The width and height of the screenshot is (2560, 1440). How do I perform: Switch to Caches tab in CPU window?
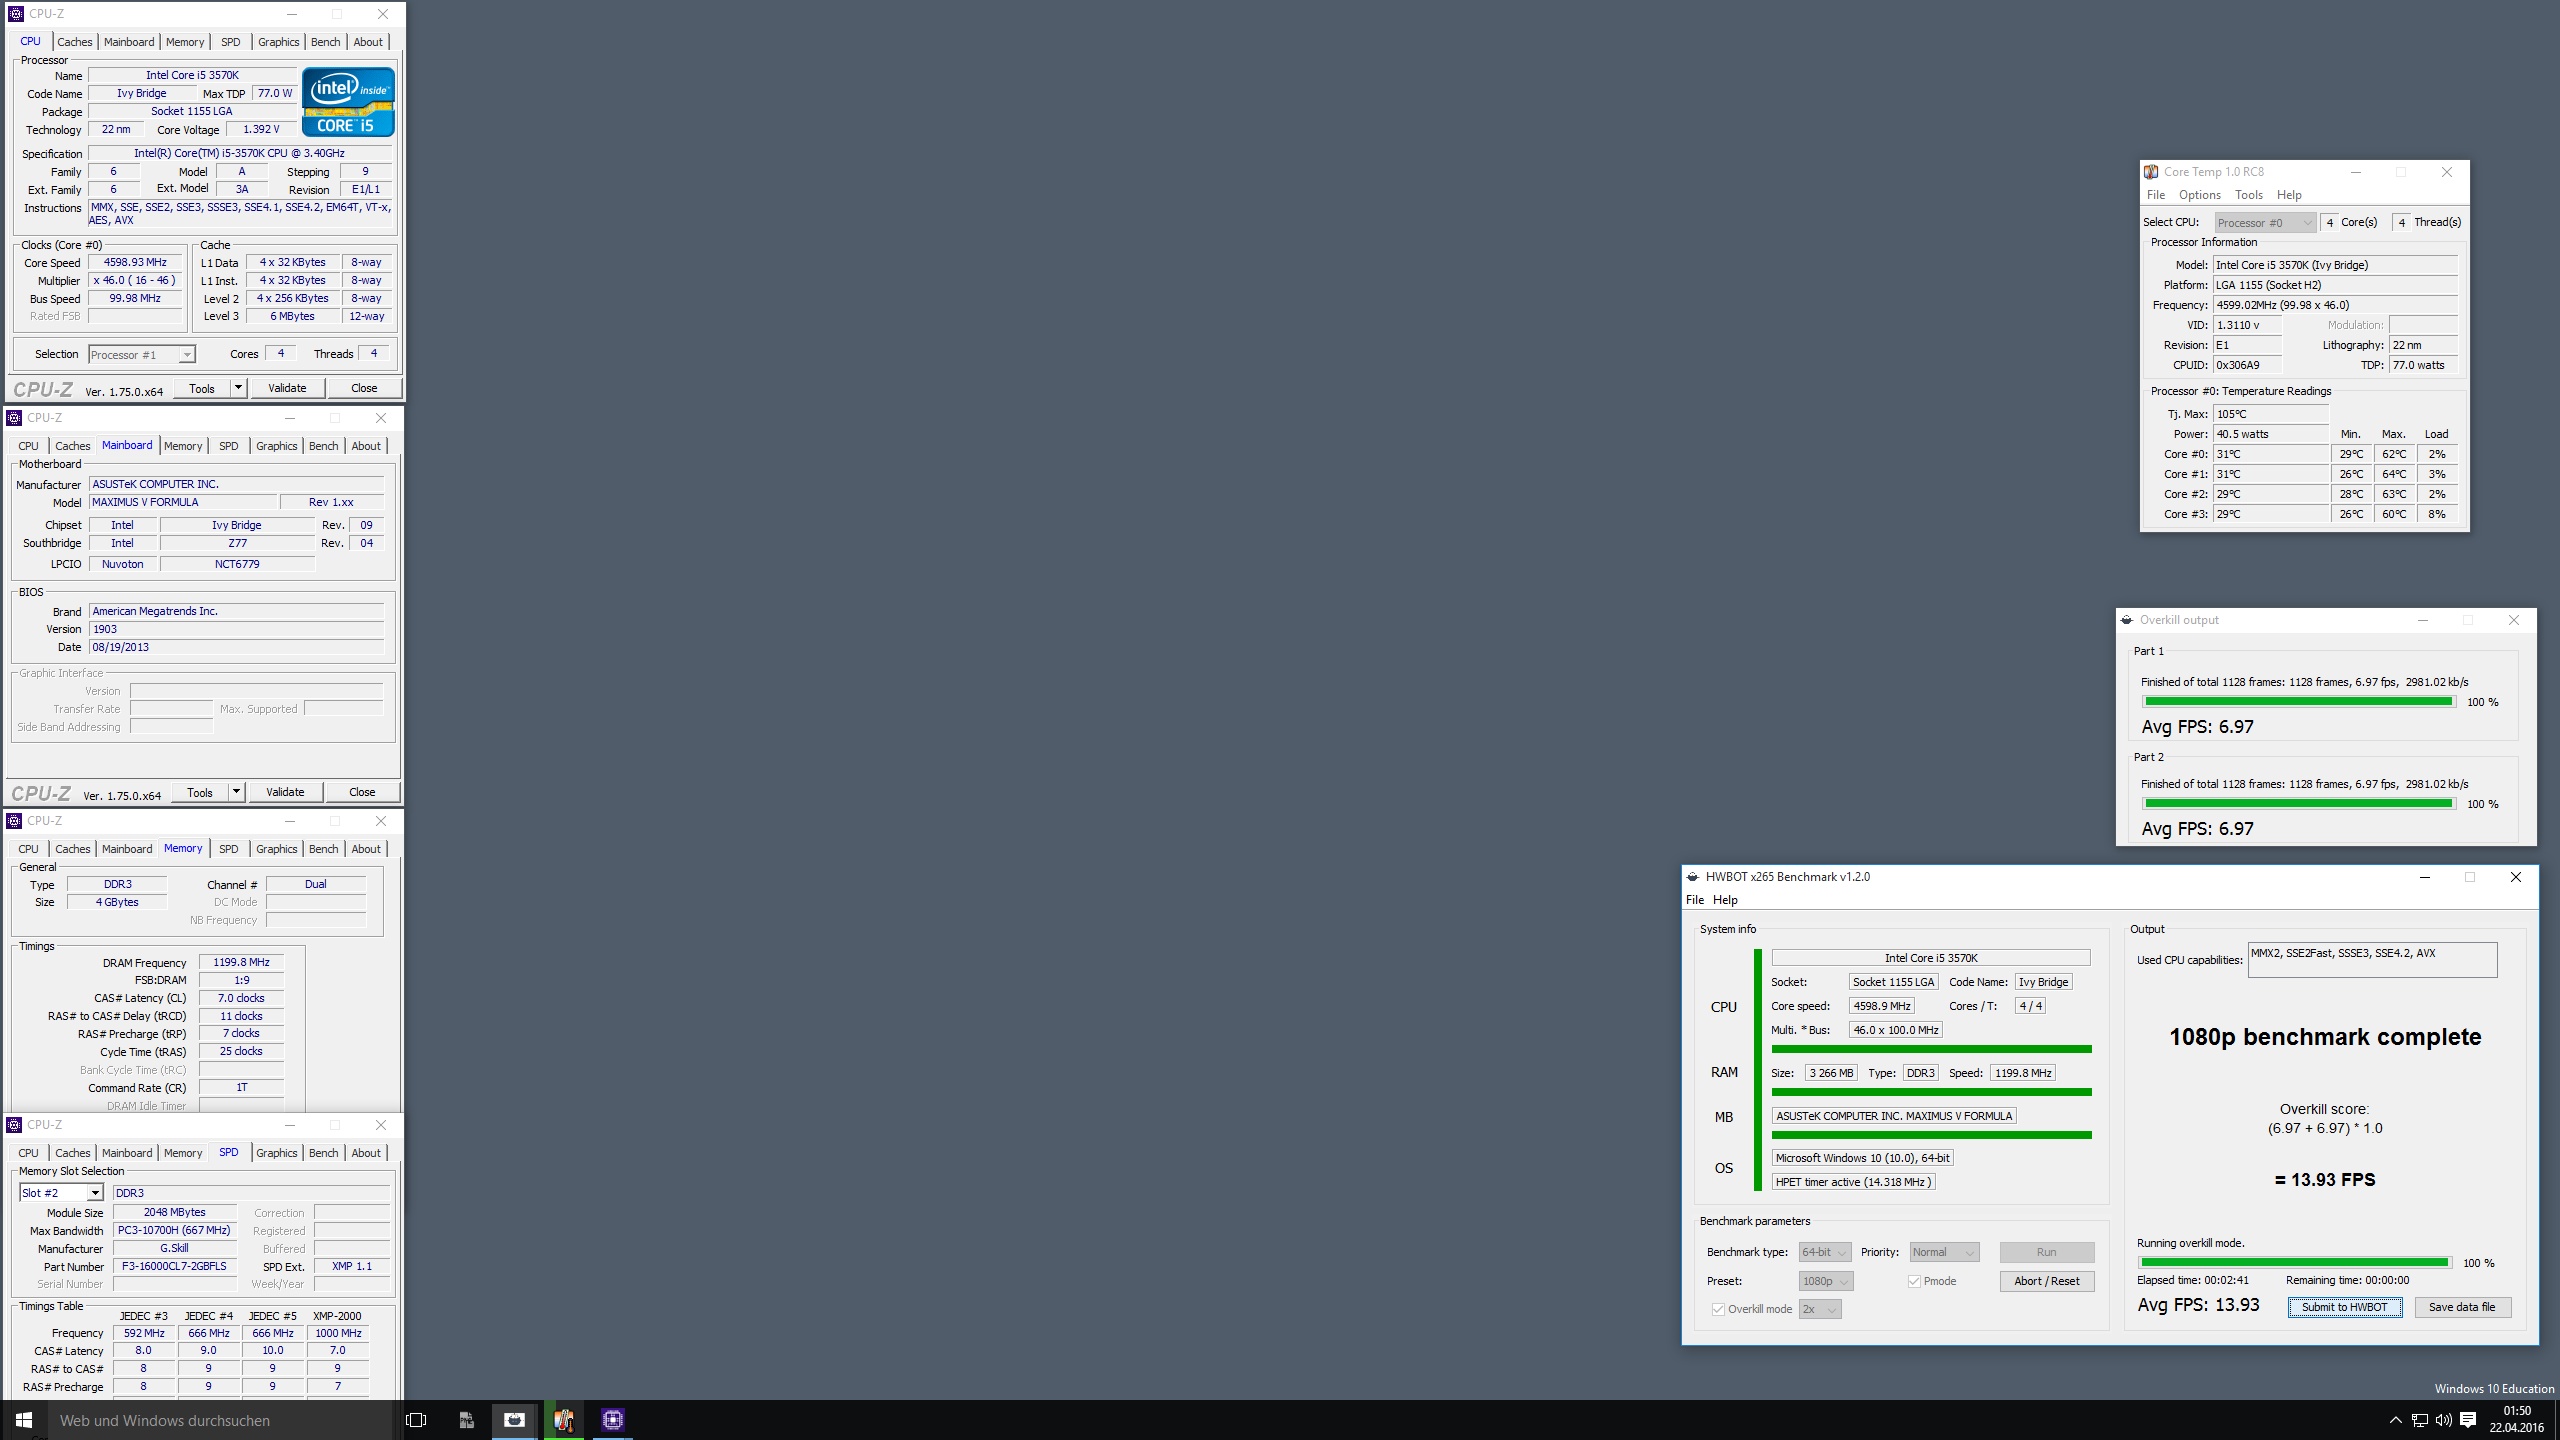75,42
